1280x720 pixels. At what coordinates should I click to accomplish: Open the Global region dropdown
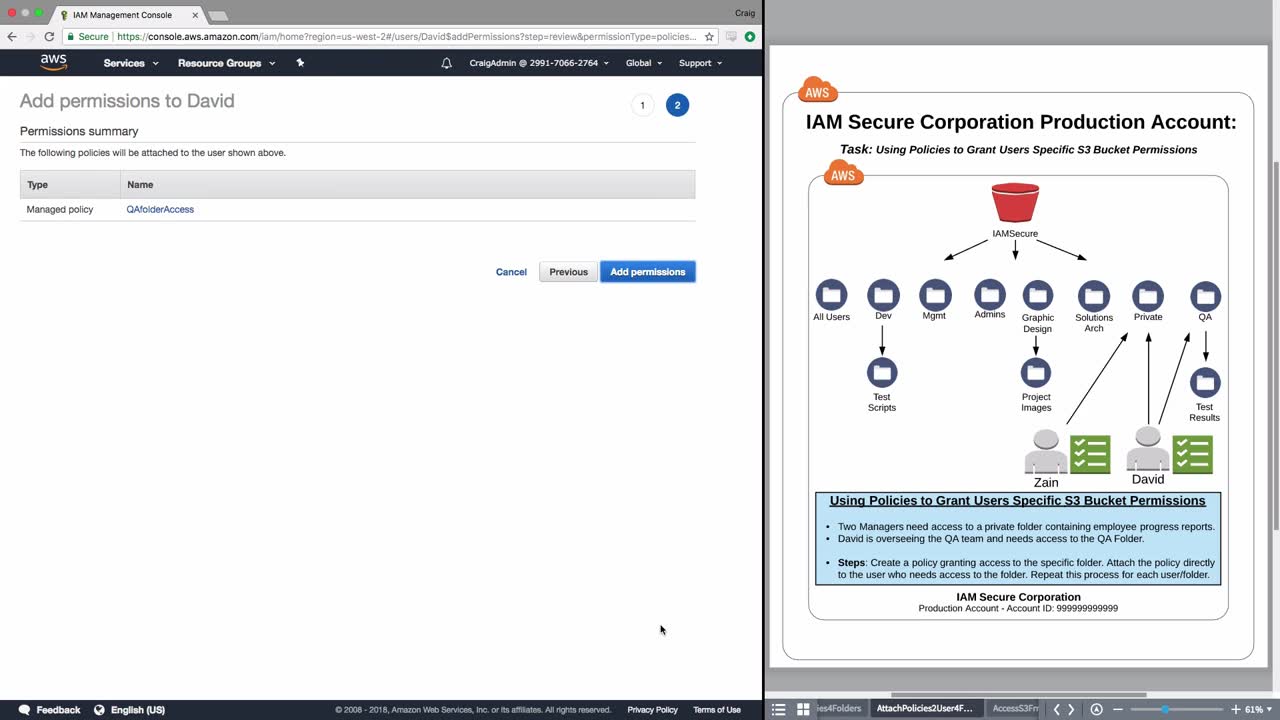pos(644,63)
